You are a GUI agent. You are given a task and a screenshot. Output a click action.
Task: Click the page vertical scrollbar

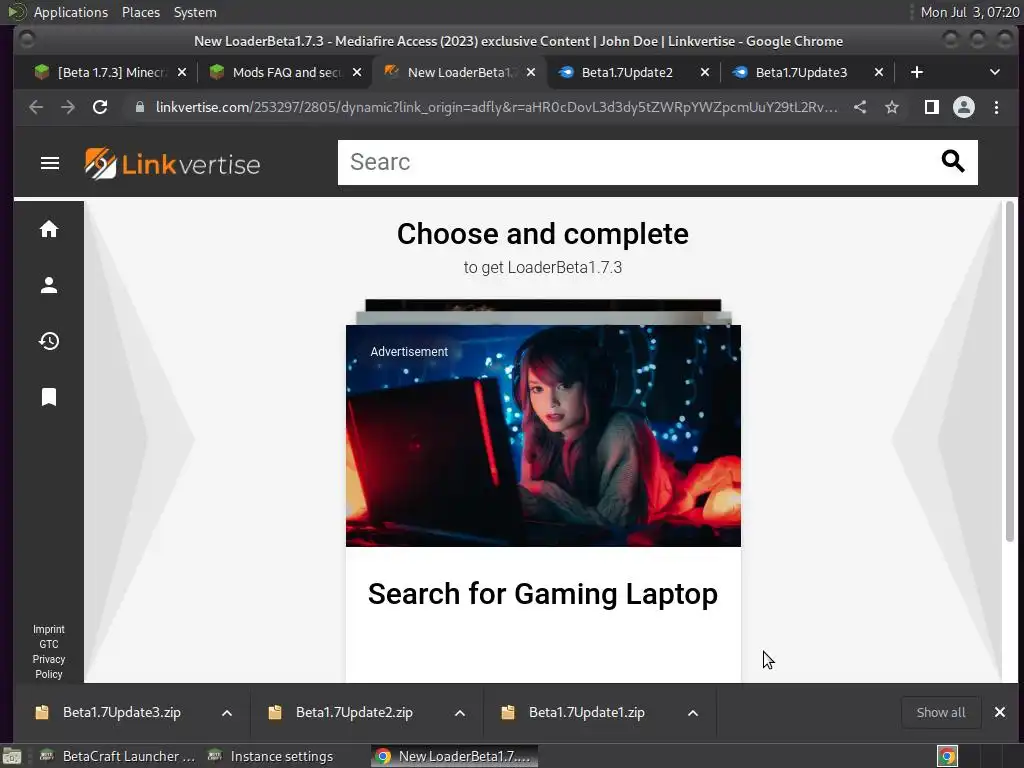tap(1010, 372)
